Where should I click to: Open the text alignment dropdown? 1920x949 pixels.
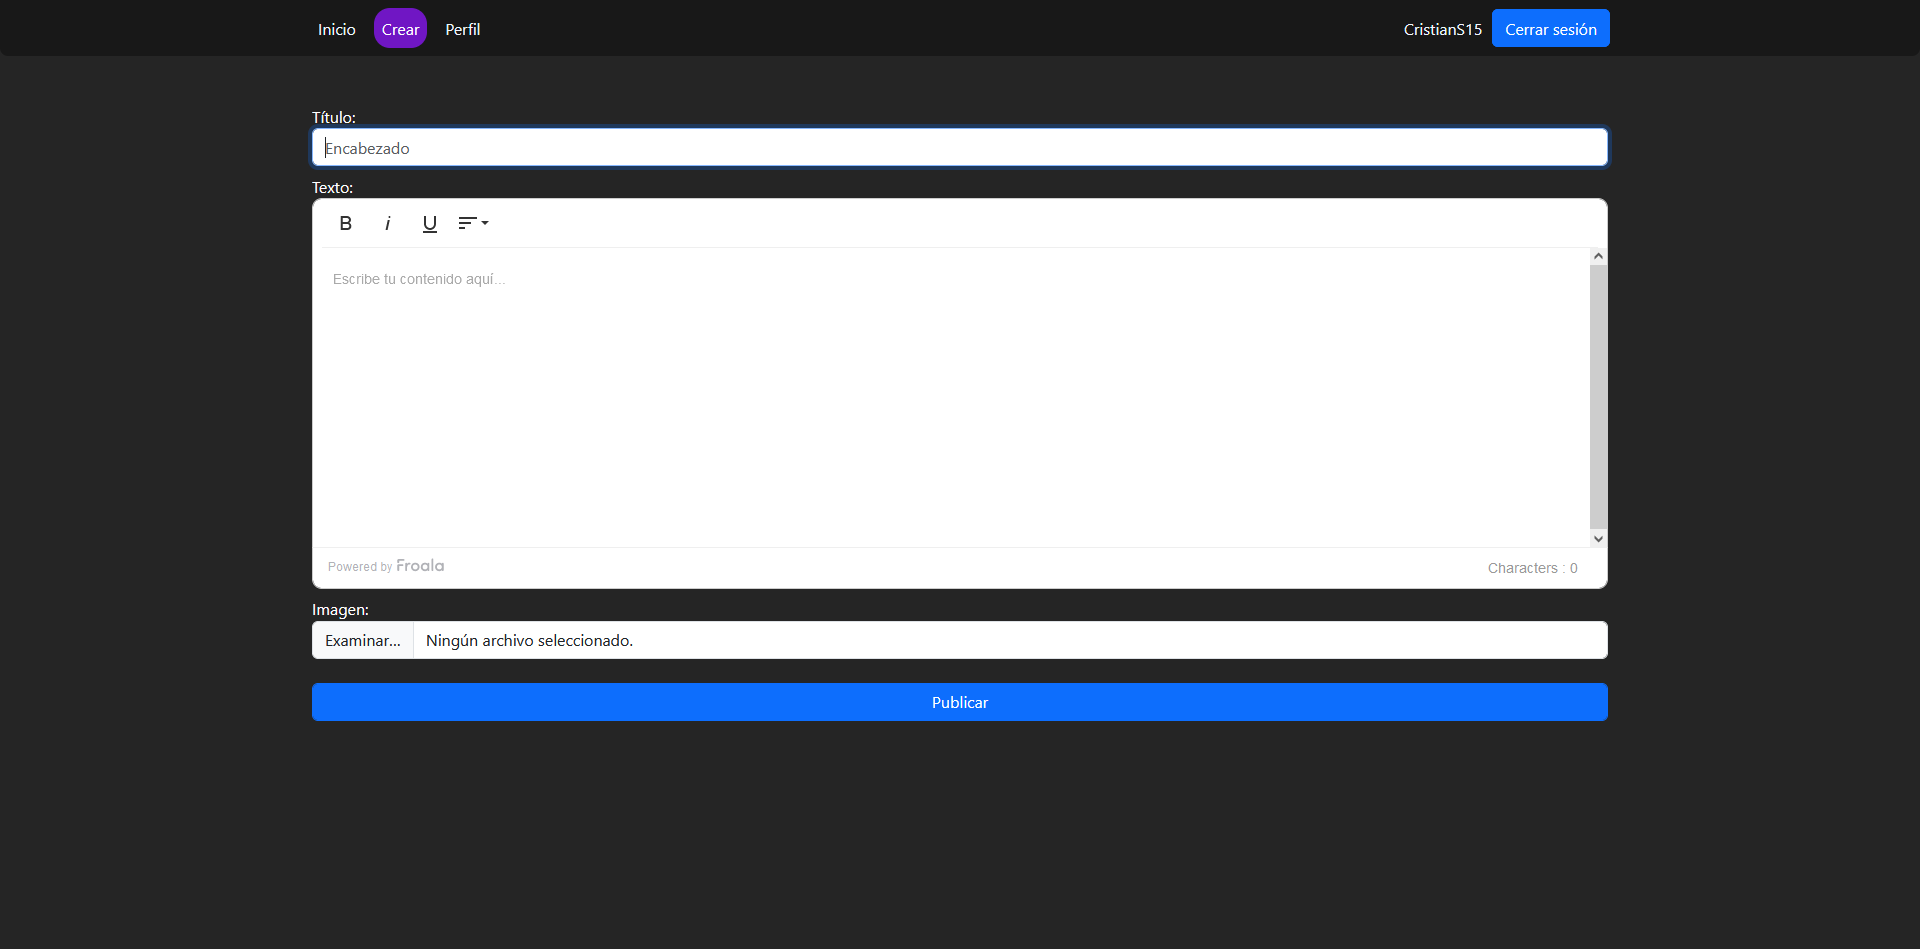[x=473, y=223]
